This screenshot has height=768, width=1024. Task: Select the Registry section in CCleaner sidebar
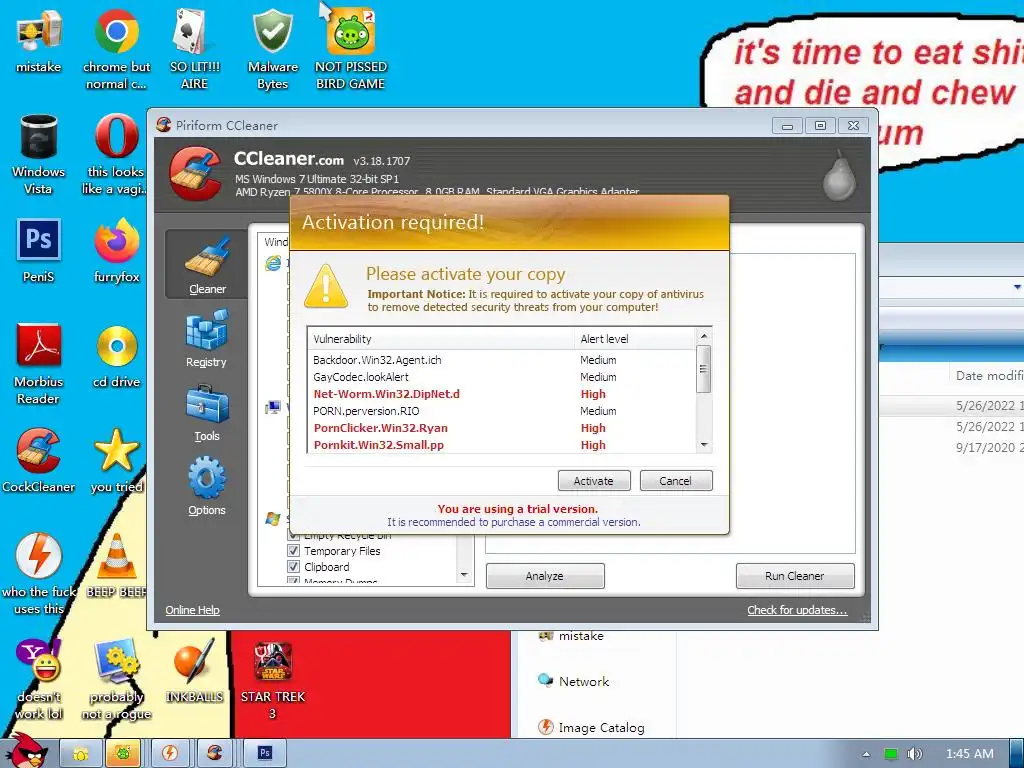tap(206, 338)
